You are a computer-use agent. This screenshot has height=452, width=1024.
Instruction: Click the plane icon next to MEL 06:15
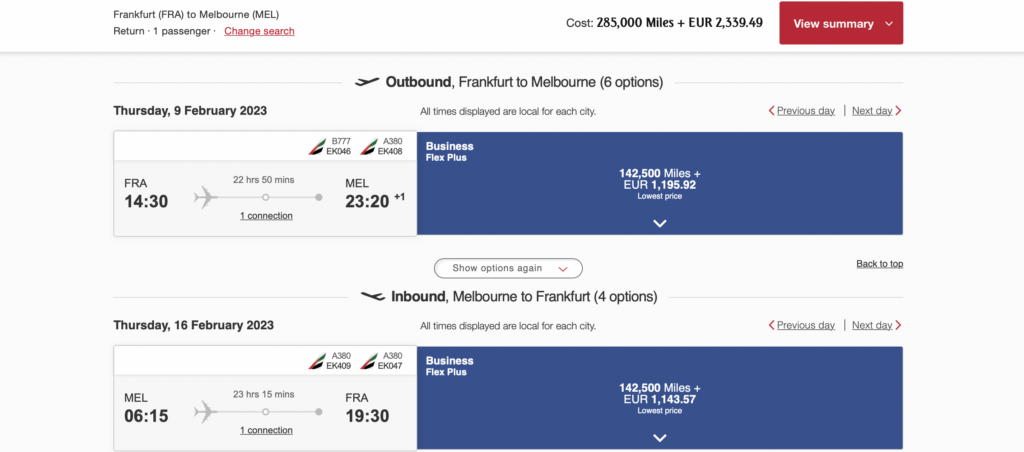[x=206, y=411]
